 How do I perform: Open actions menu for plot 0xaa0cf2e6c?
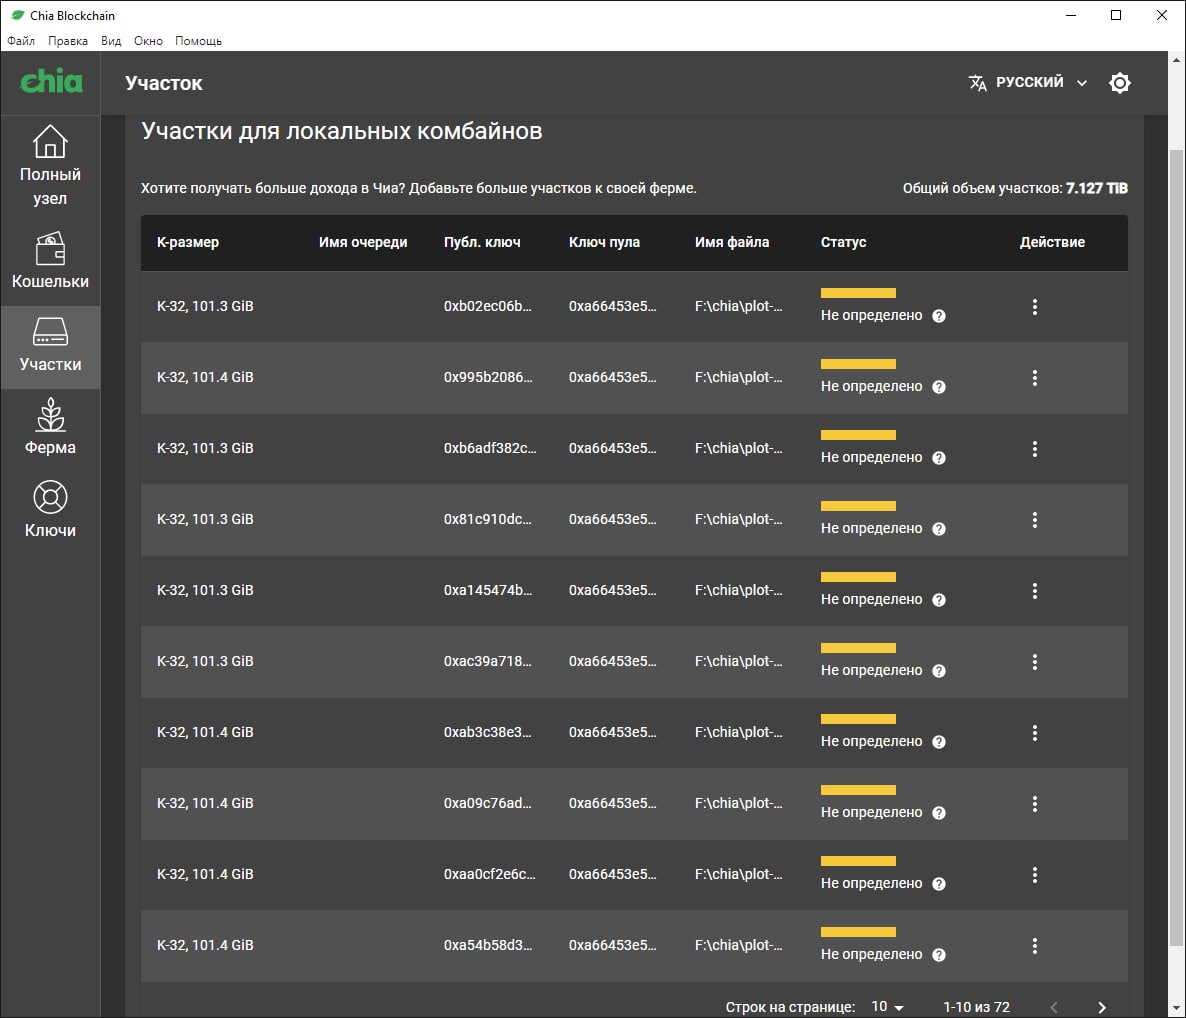point(1035,875)
